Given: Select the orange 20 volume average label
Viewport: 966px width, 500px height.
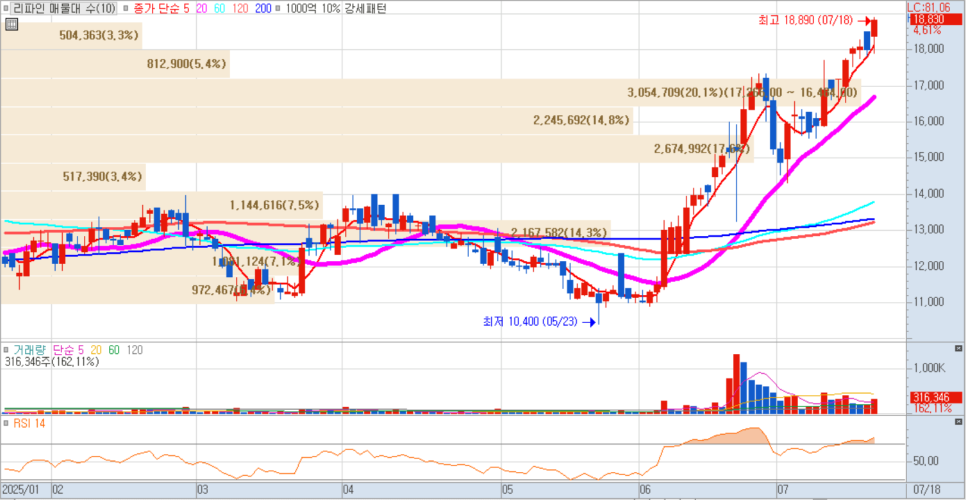Looking at the screenshot, I should (x=97, y=350).
